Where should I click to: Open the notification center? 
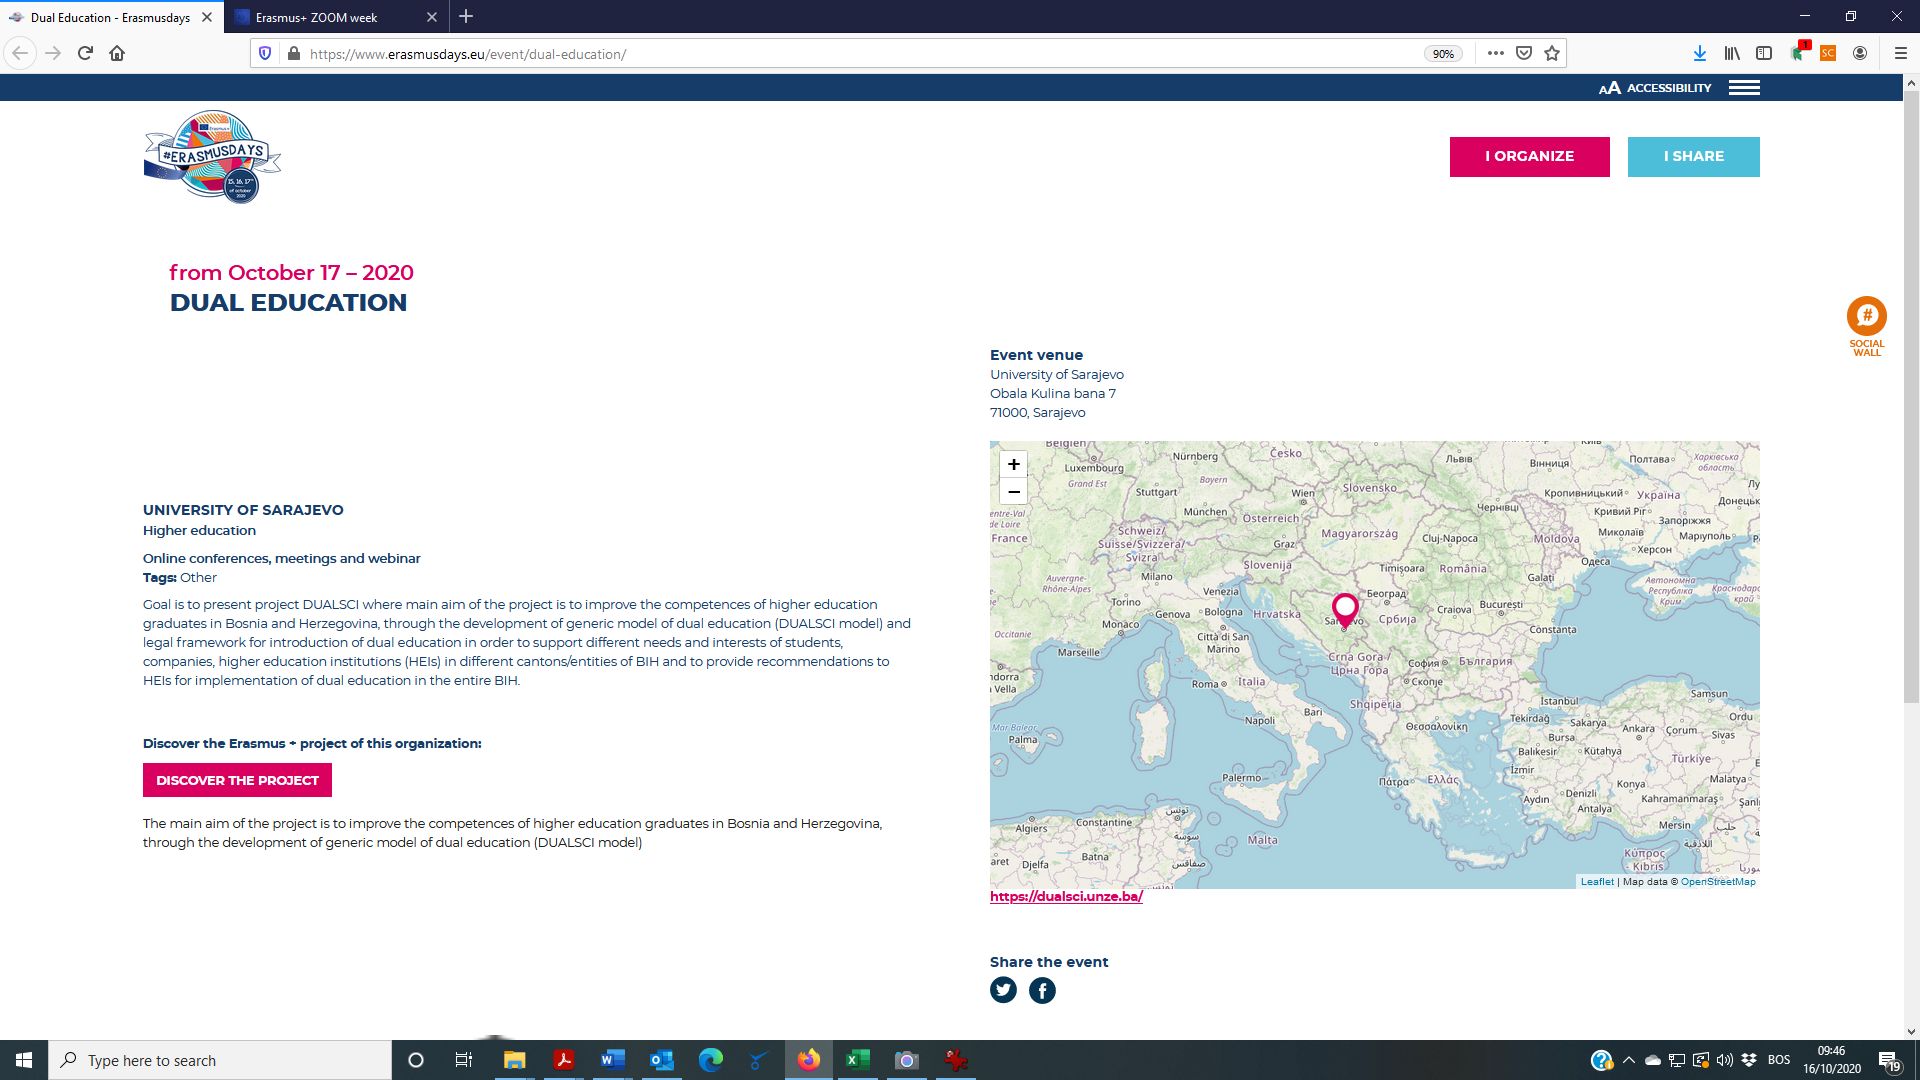(x=1889, y=1060)
